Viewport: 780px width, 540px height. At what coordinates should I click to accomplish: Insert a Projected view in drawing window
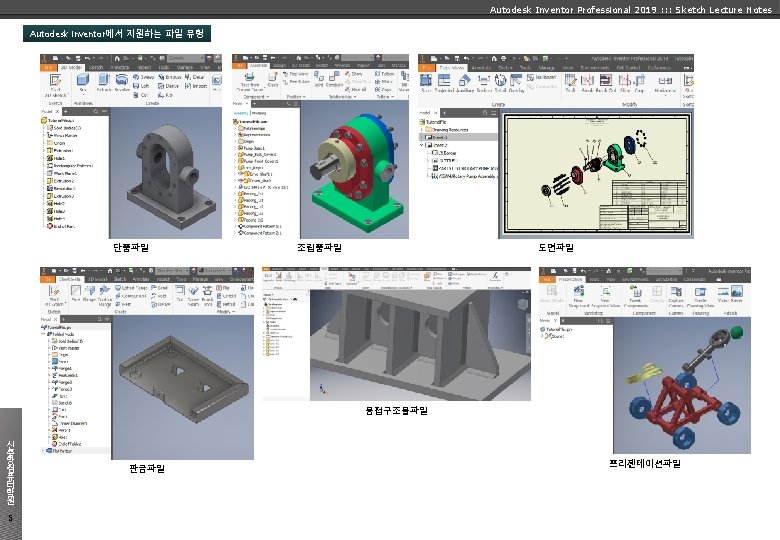pyautogui.click(x=444, y=83)
